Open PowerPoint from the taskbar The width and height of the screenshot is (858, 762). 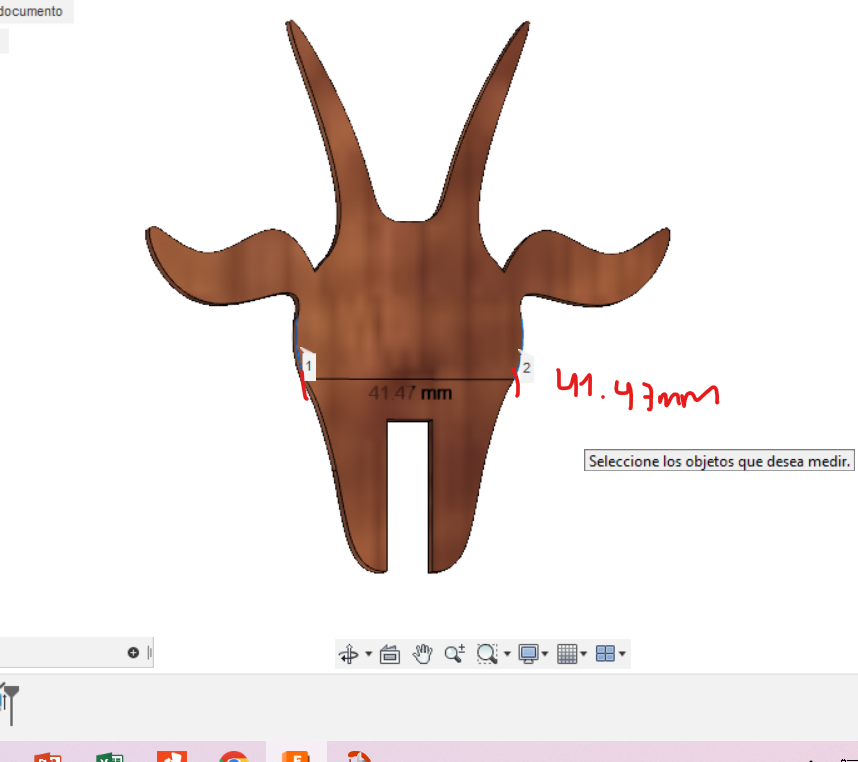pos(48,757)
